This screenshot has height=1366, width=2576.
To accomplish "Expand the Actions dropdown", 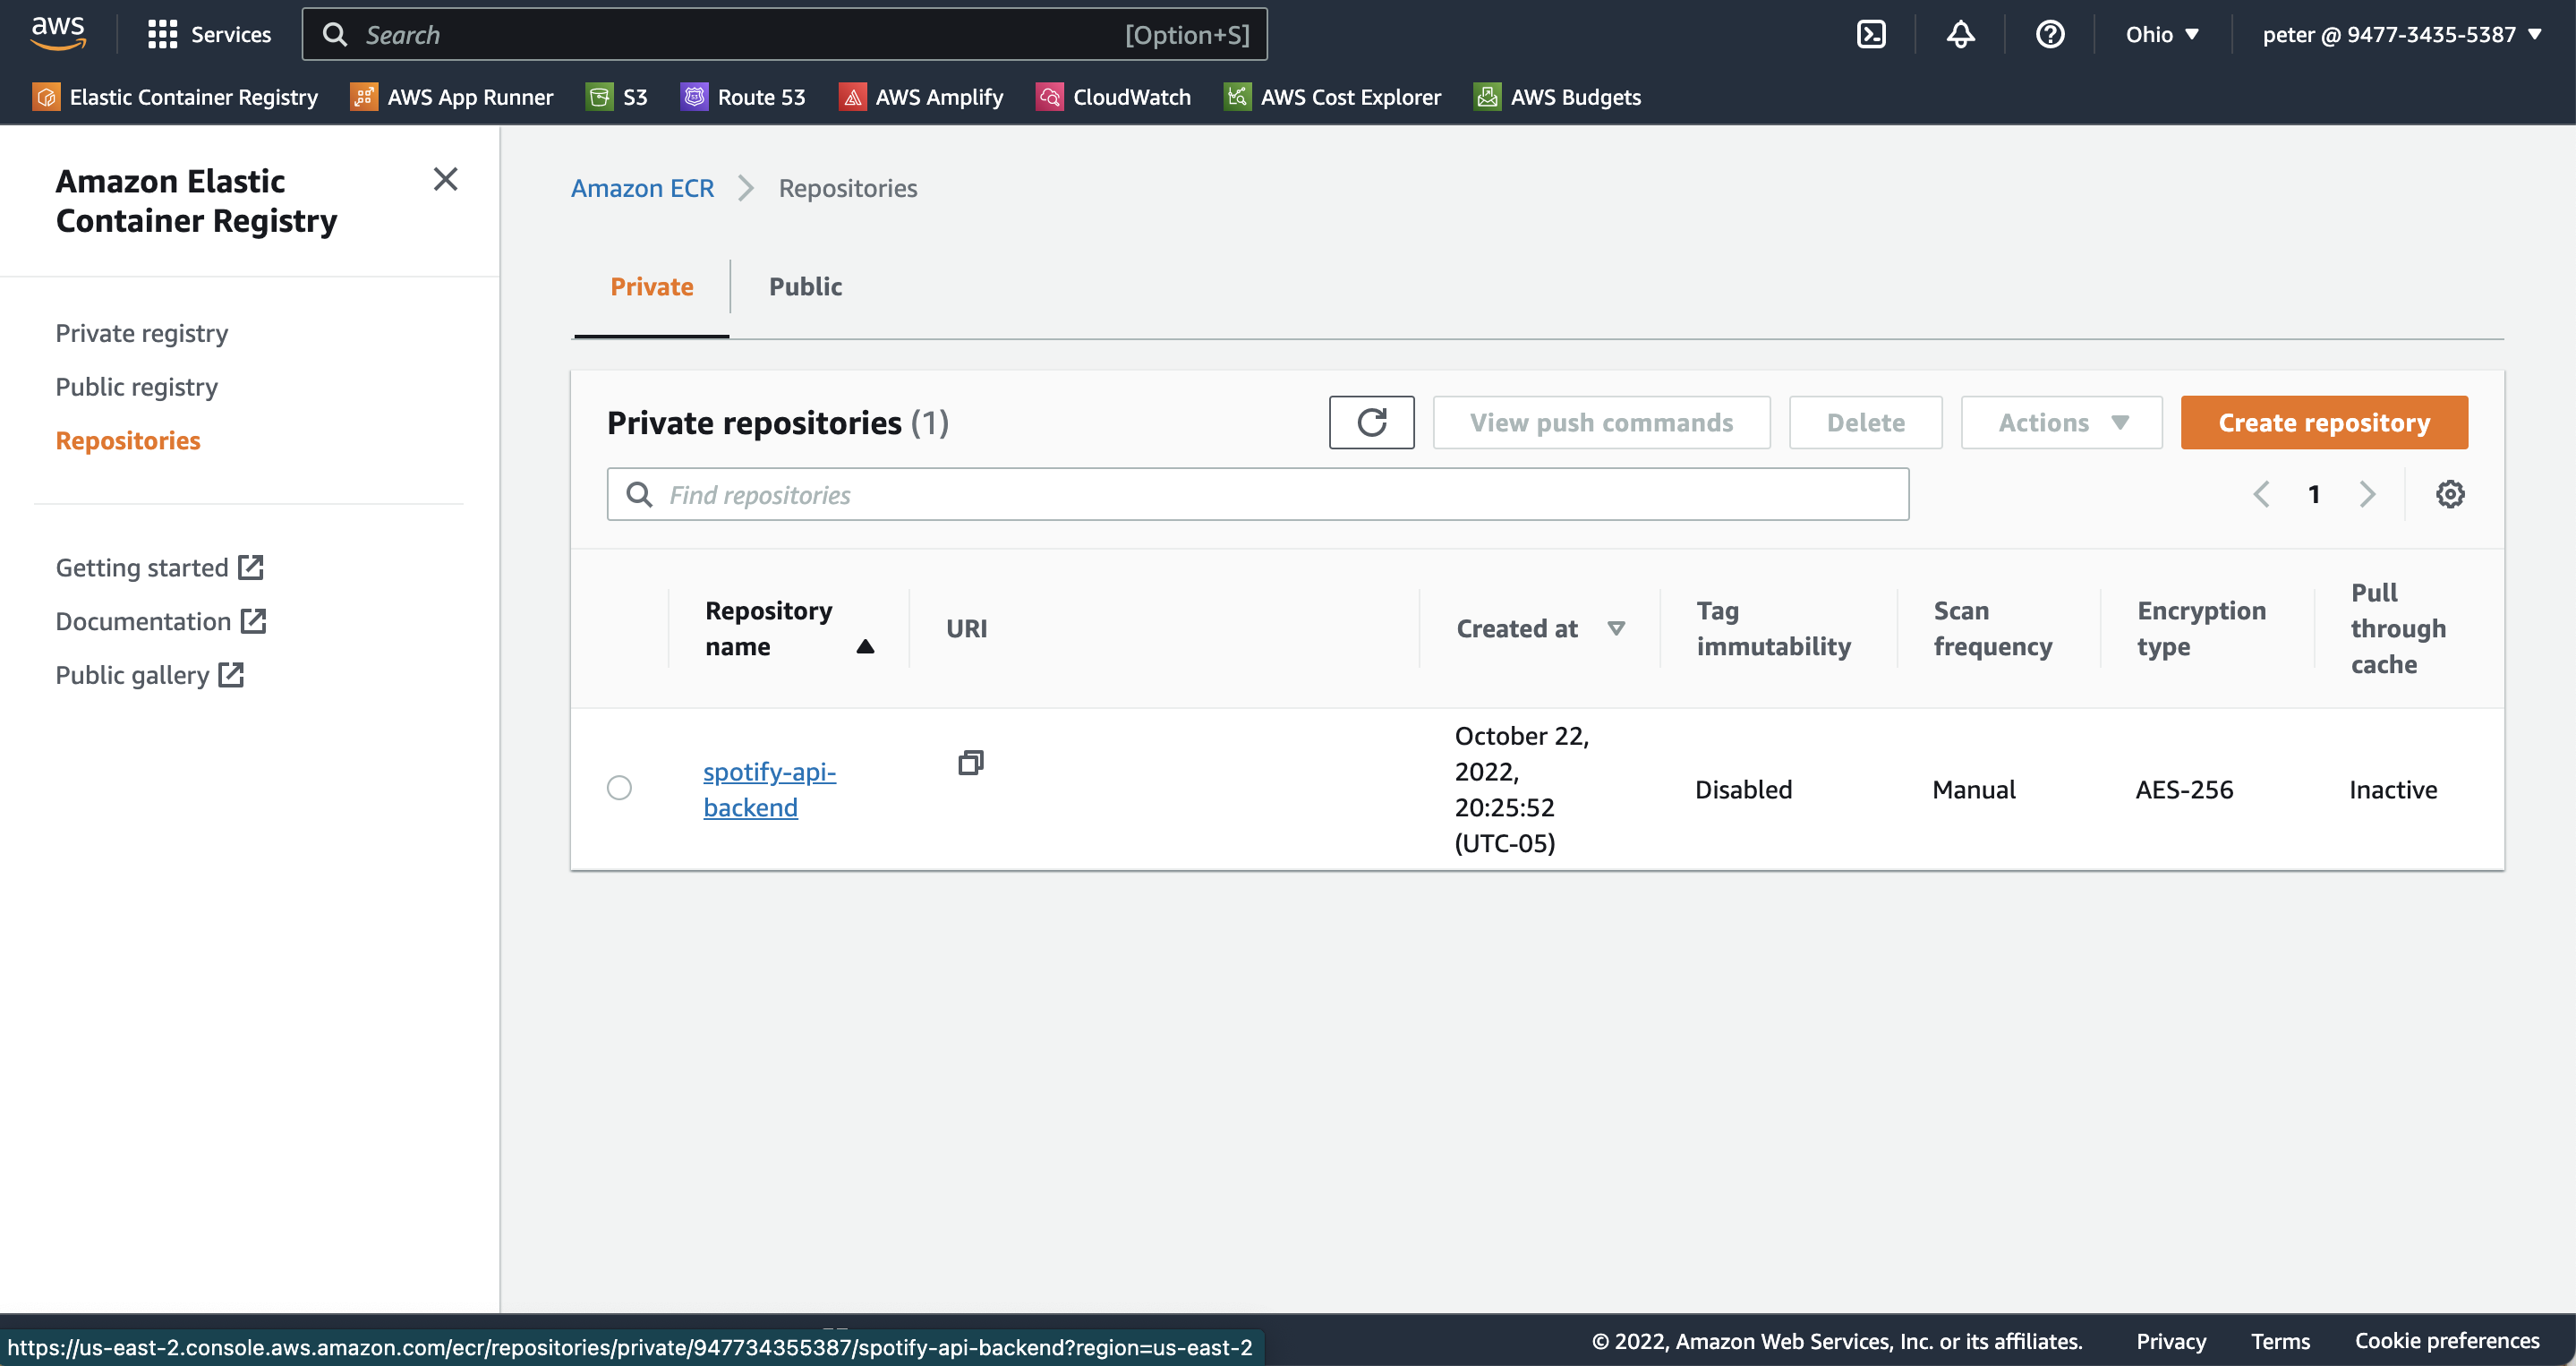I will [2061, 422].
